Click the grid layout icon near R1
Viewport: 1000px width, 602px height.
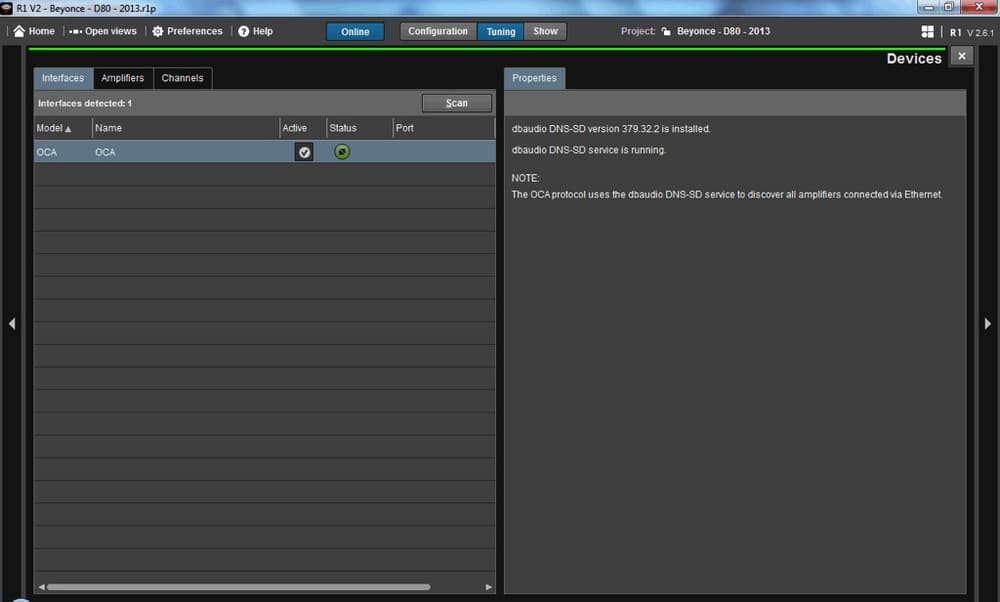927,32
